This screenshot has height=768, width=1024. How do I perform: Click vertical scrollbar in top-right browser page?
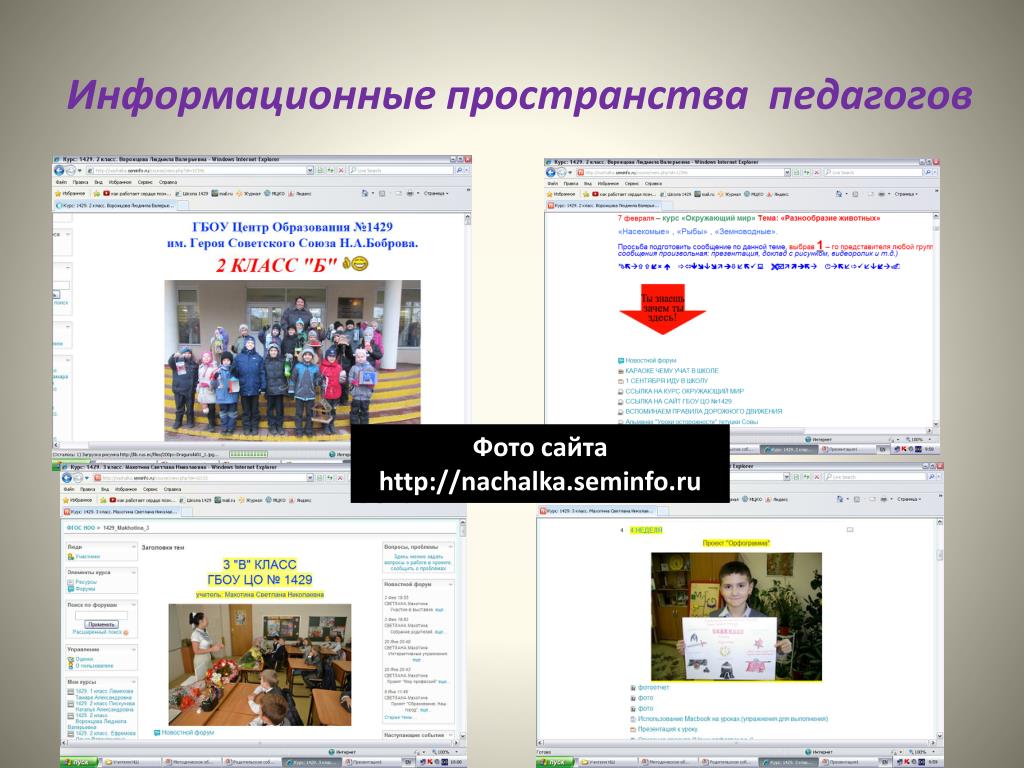pos(935,320)
